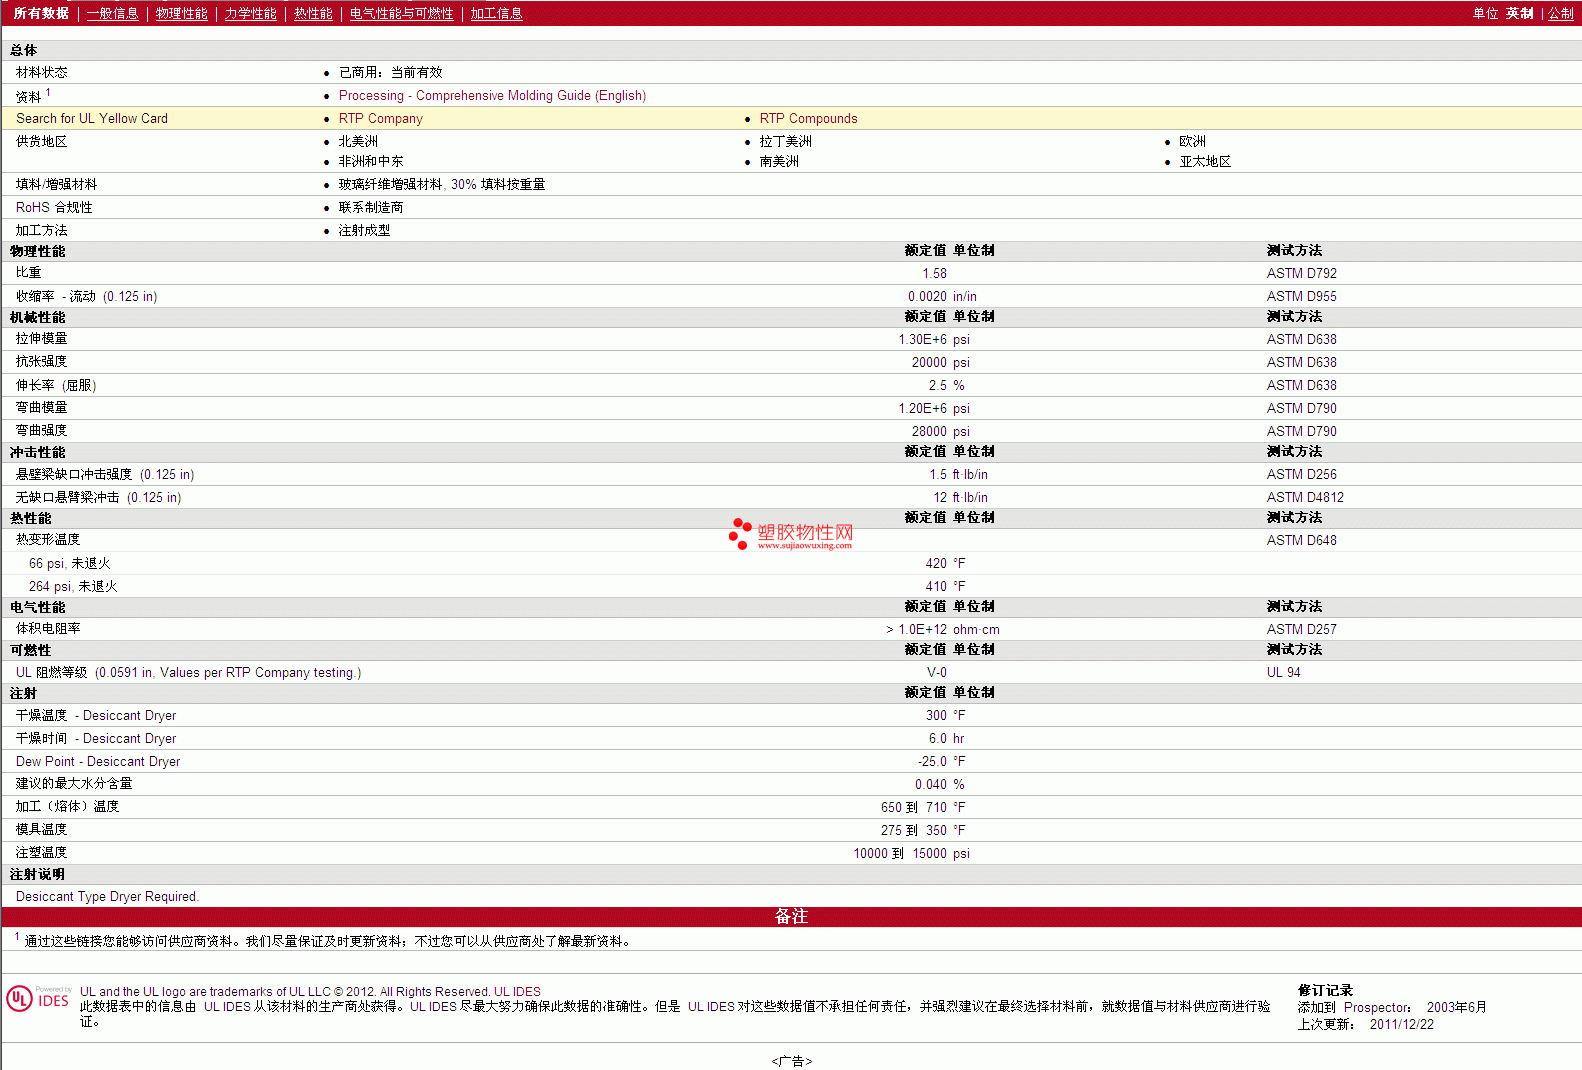Click the UL IDES logo in footer
Viewport: 1582px width, 1070px height.
(38, 999)
